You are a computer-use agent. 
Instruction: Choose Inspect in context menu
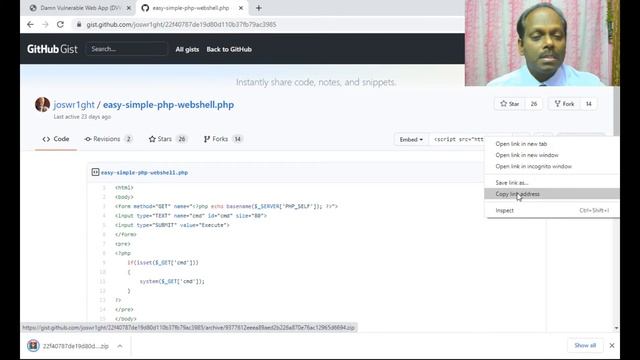pyautogui.click(x=551, y=210)
